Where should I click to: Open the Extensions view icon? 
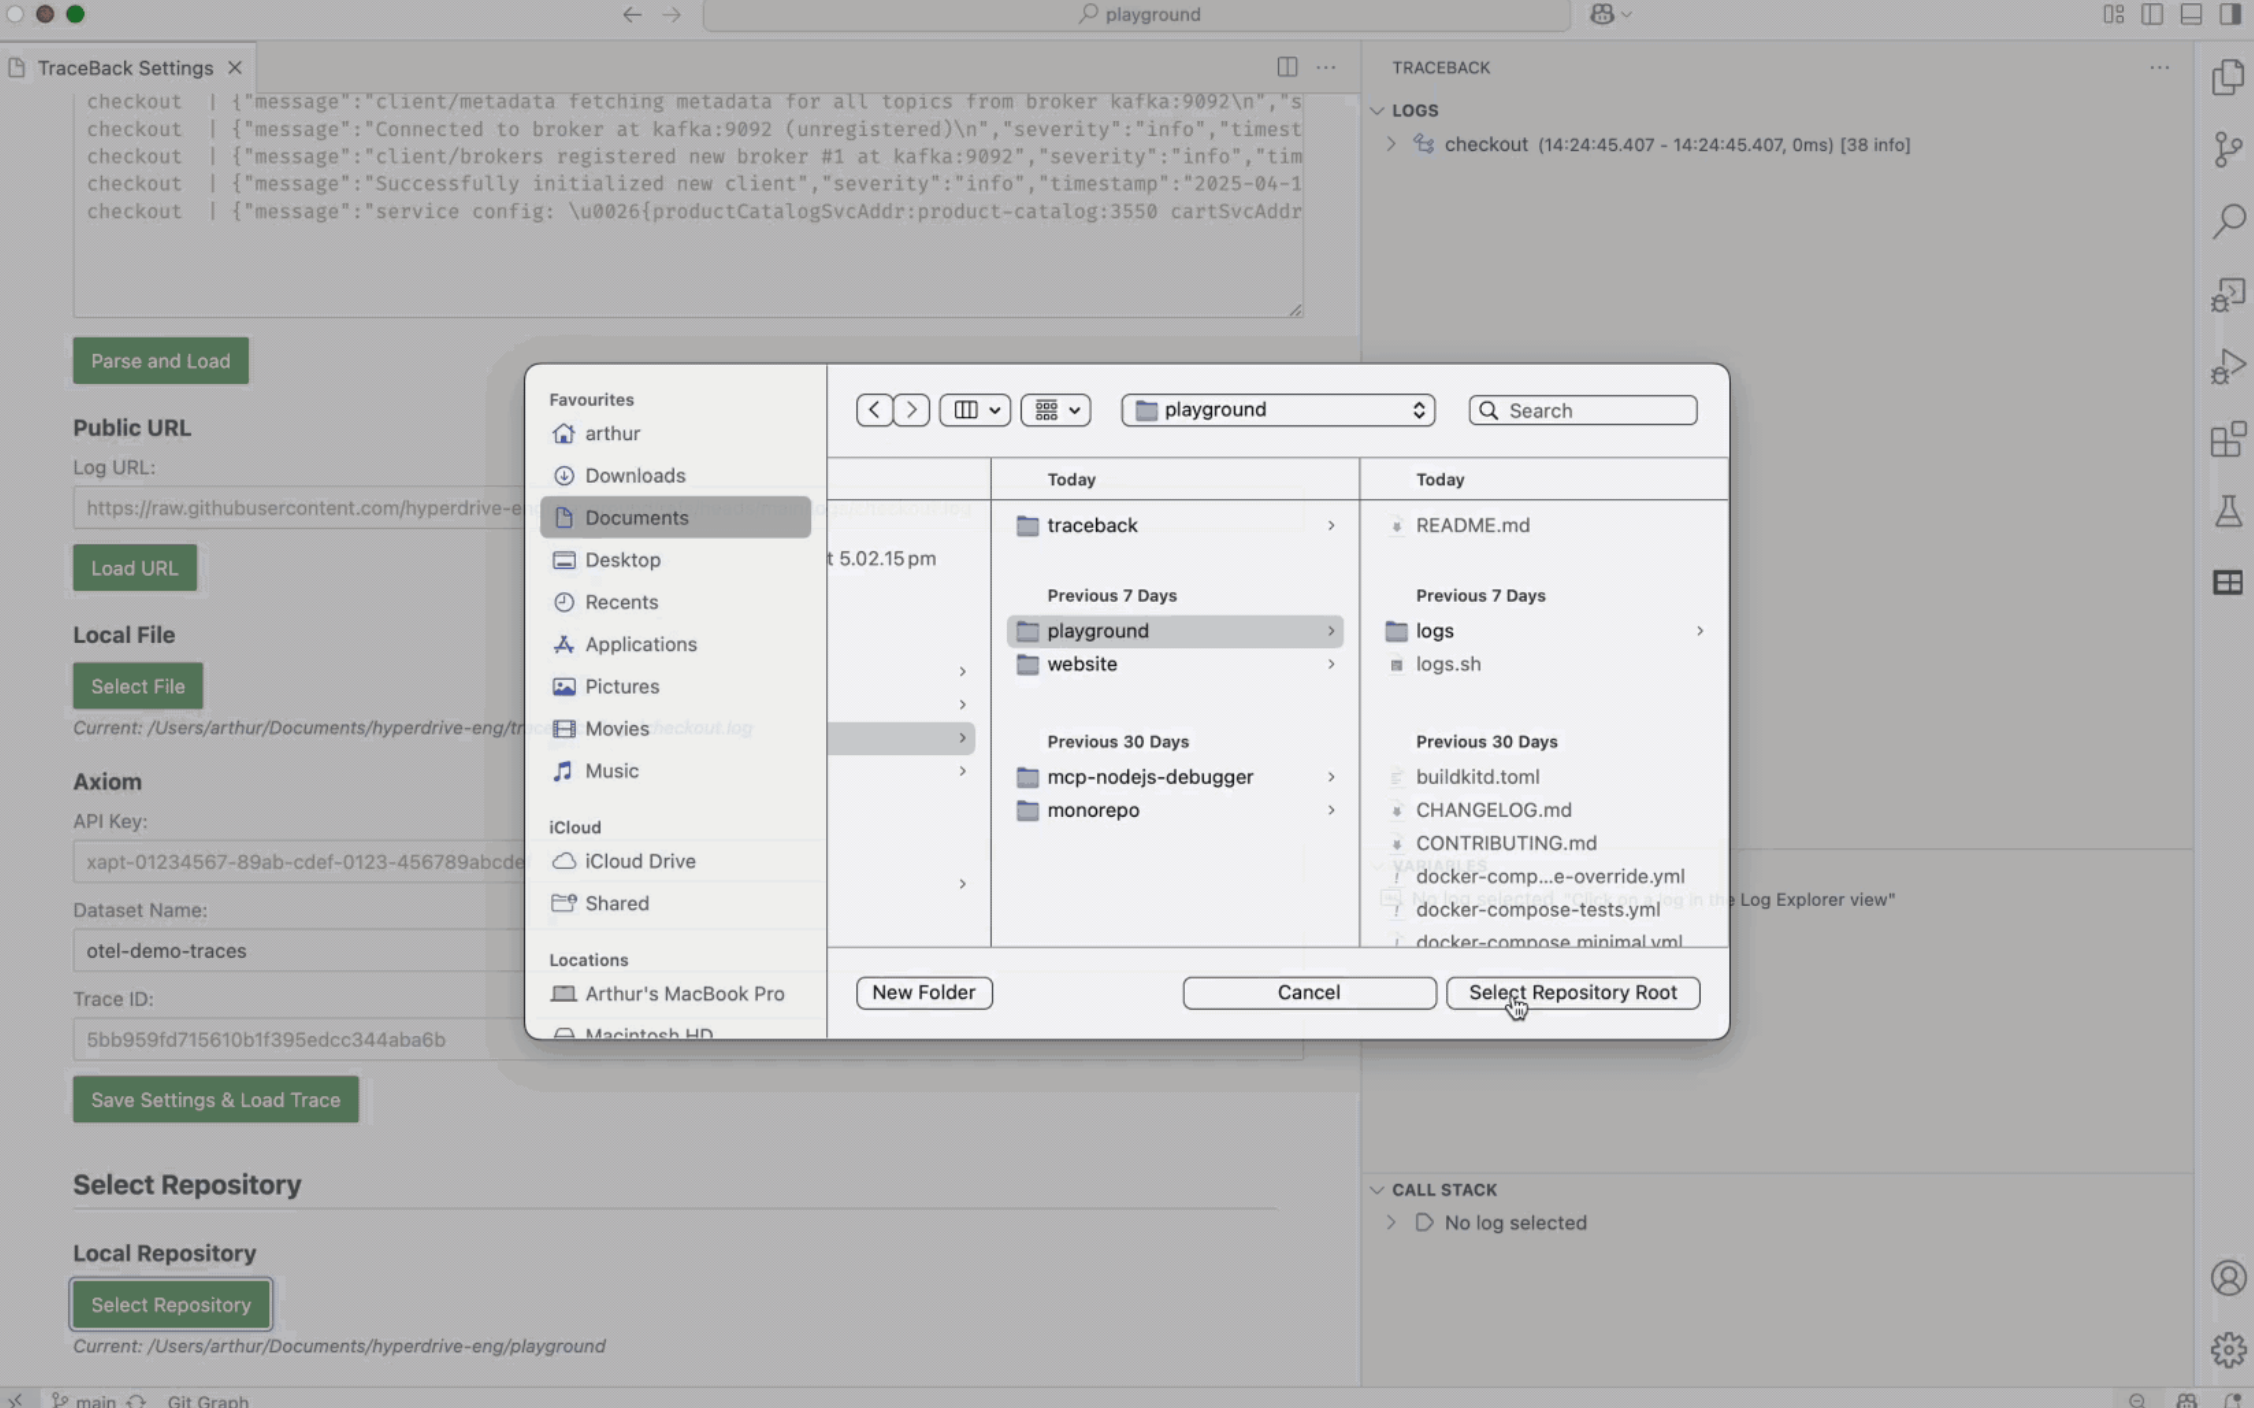(2228, 439)
